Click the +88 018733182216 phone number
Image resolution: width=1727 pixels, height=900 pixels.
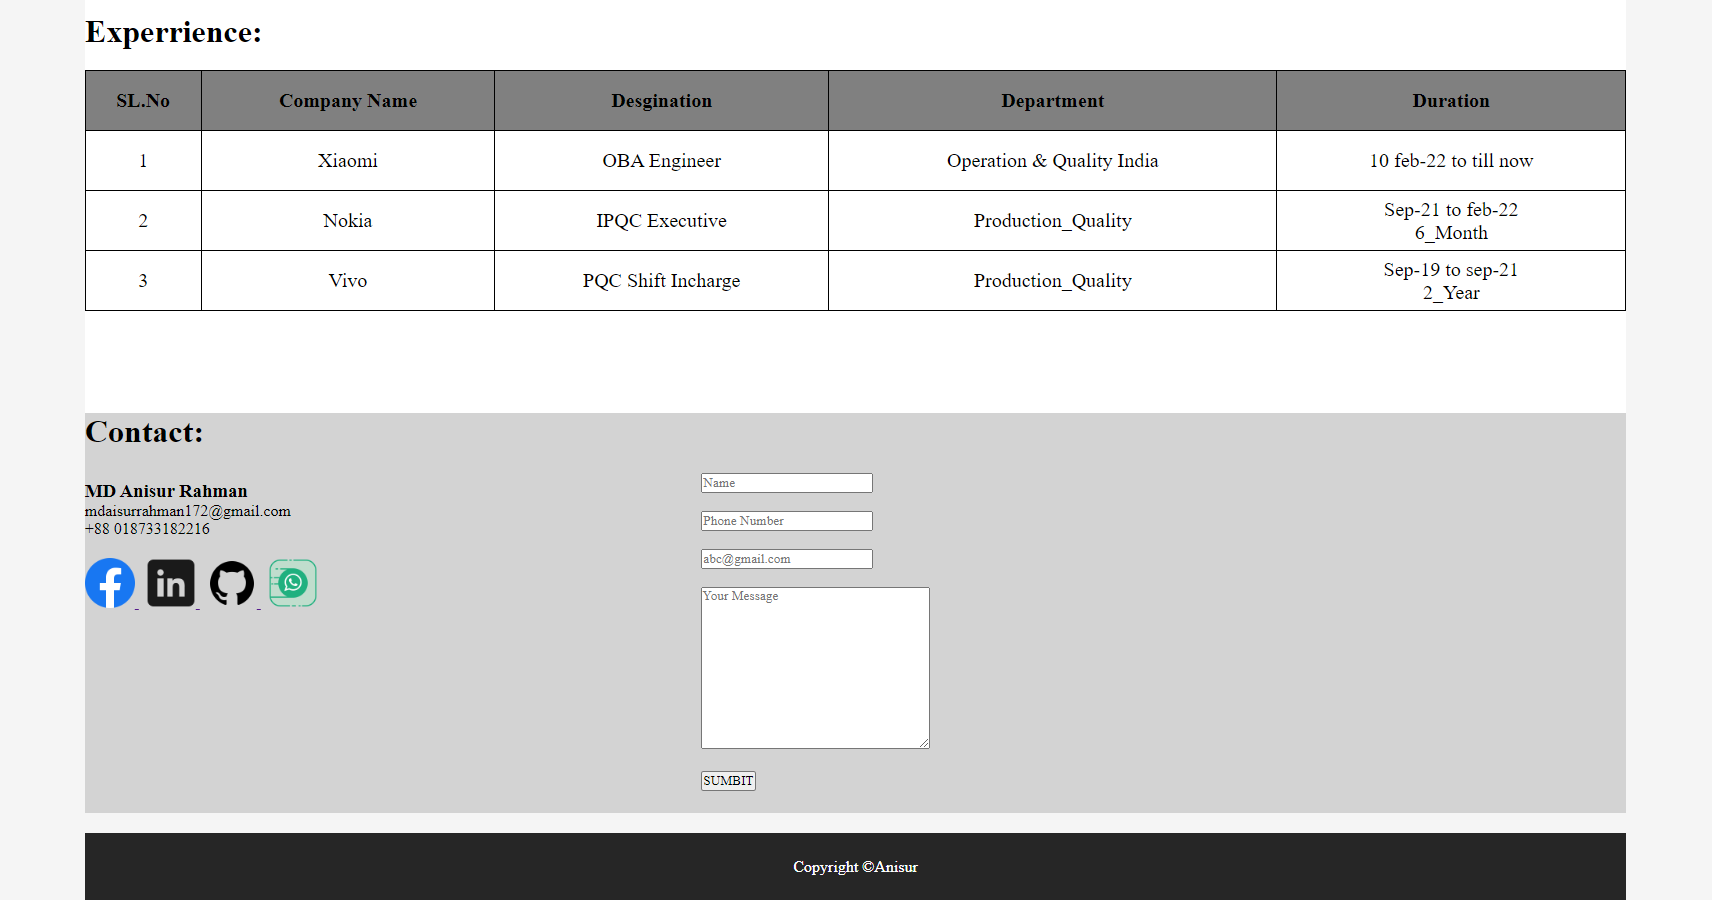148,529
